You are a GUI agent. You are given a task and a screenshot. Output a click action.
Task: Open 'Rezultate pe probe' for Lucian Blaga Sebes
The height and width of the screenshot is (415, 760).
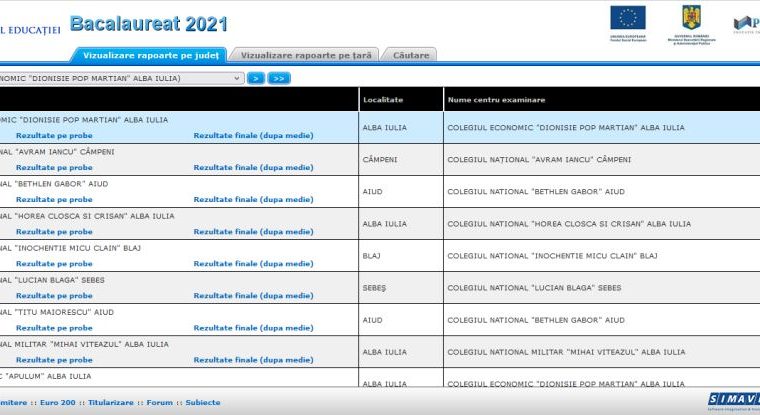click(54, 296)
